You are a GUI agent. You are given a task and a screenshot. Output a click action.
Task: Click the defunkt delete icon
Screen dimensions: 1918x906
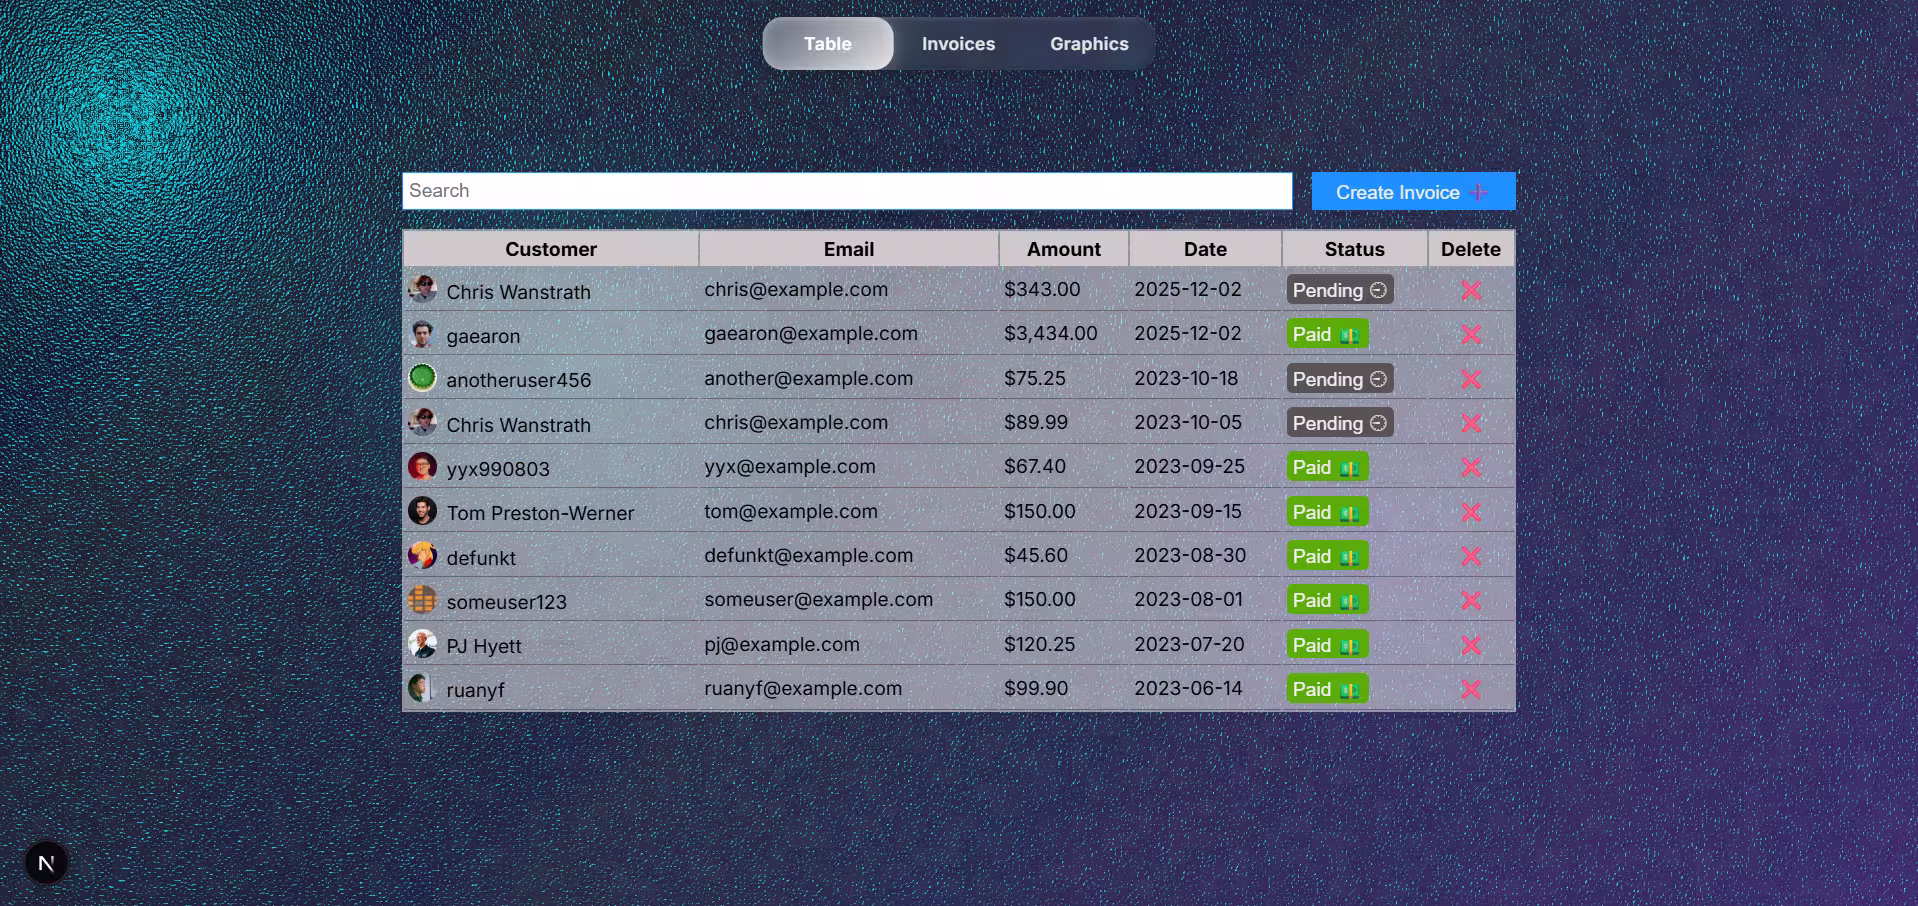[x=1470, y=556]
